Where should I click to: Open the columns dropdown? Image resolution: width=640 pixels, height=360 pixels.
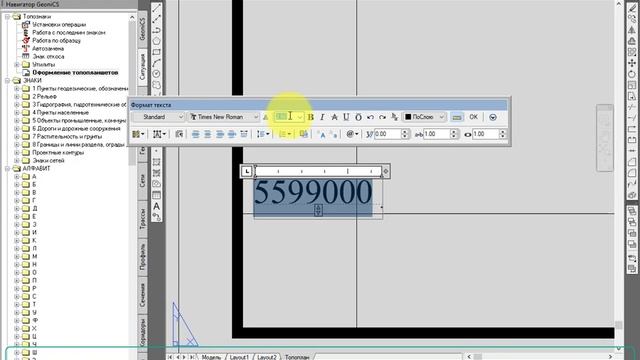(x=138, y=134)
